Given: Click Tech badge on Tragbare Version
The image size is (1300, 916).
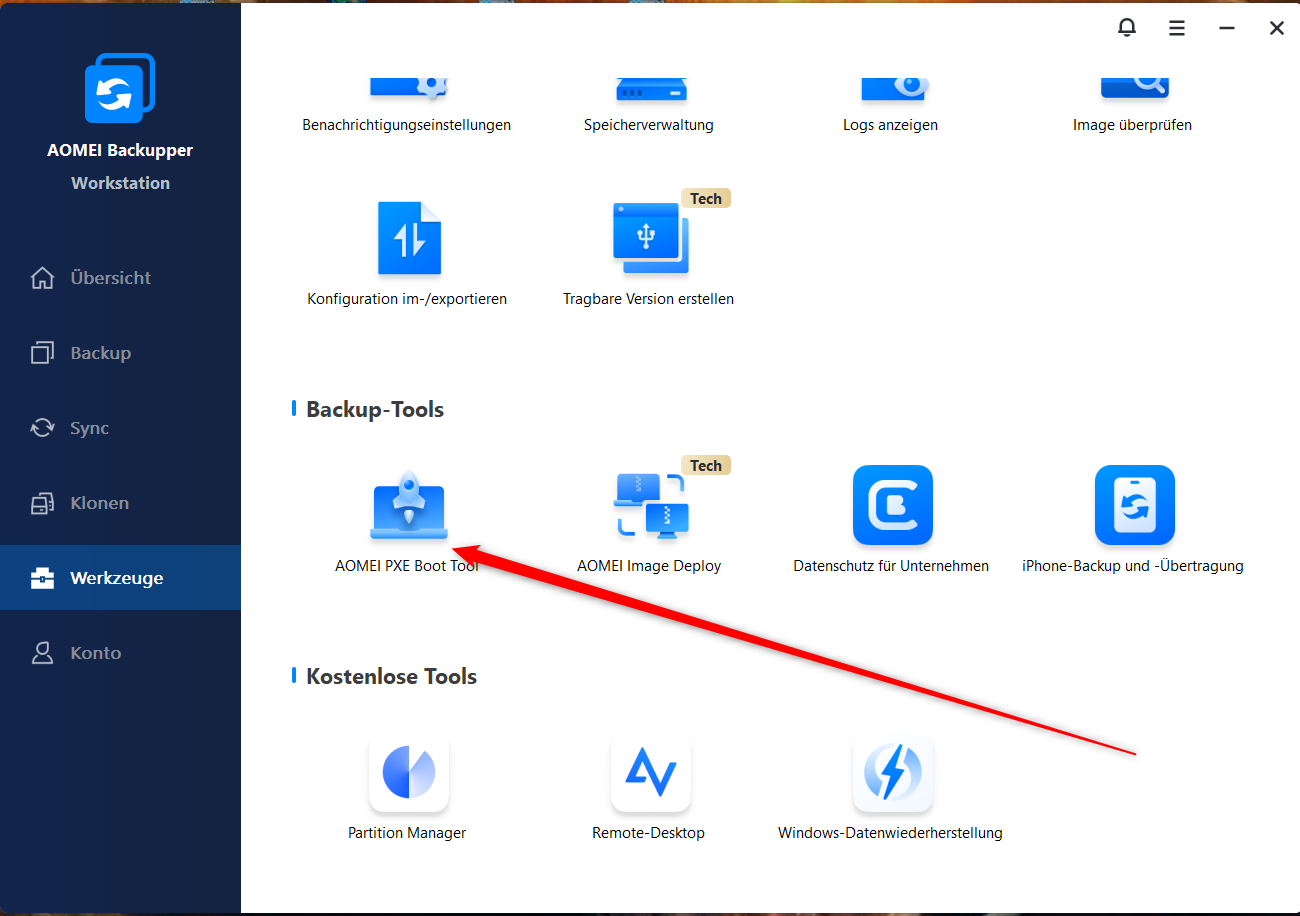Looking at the screenshot, I should click(x=706, y=199).
